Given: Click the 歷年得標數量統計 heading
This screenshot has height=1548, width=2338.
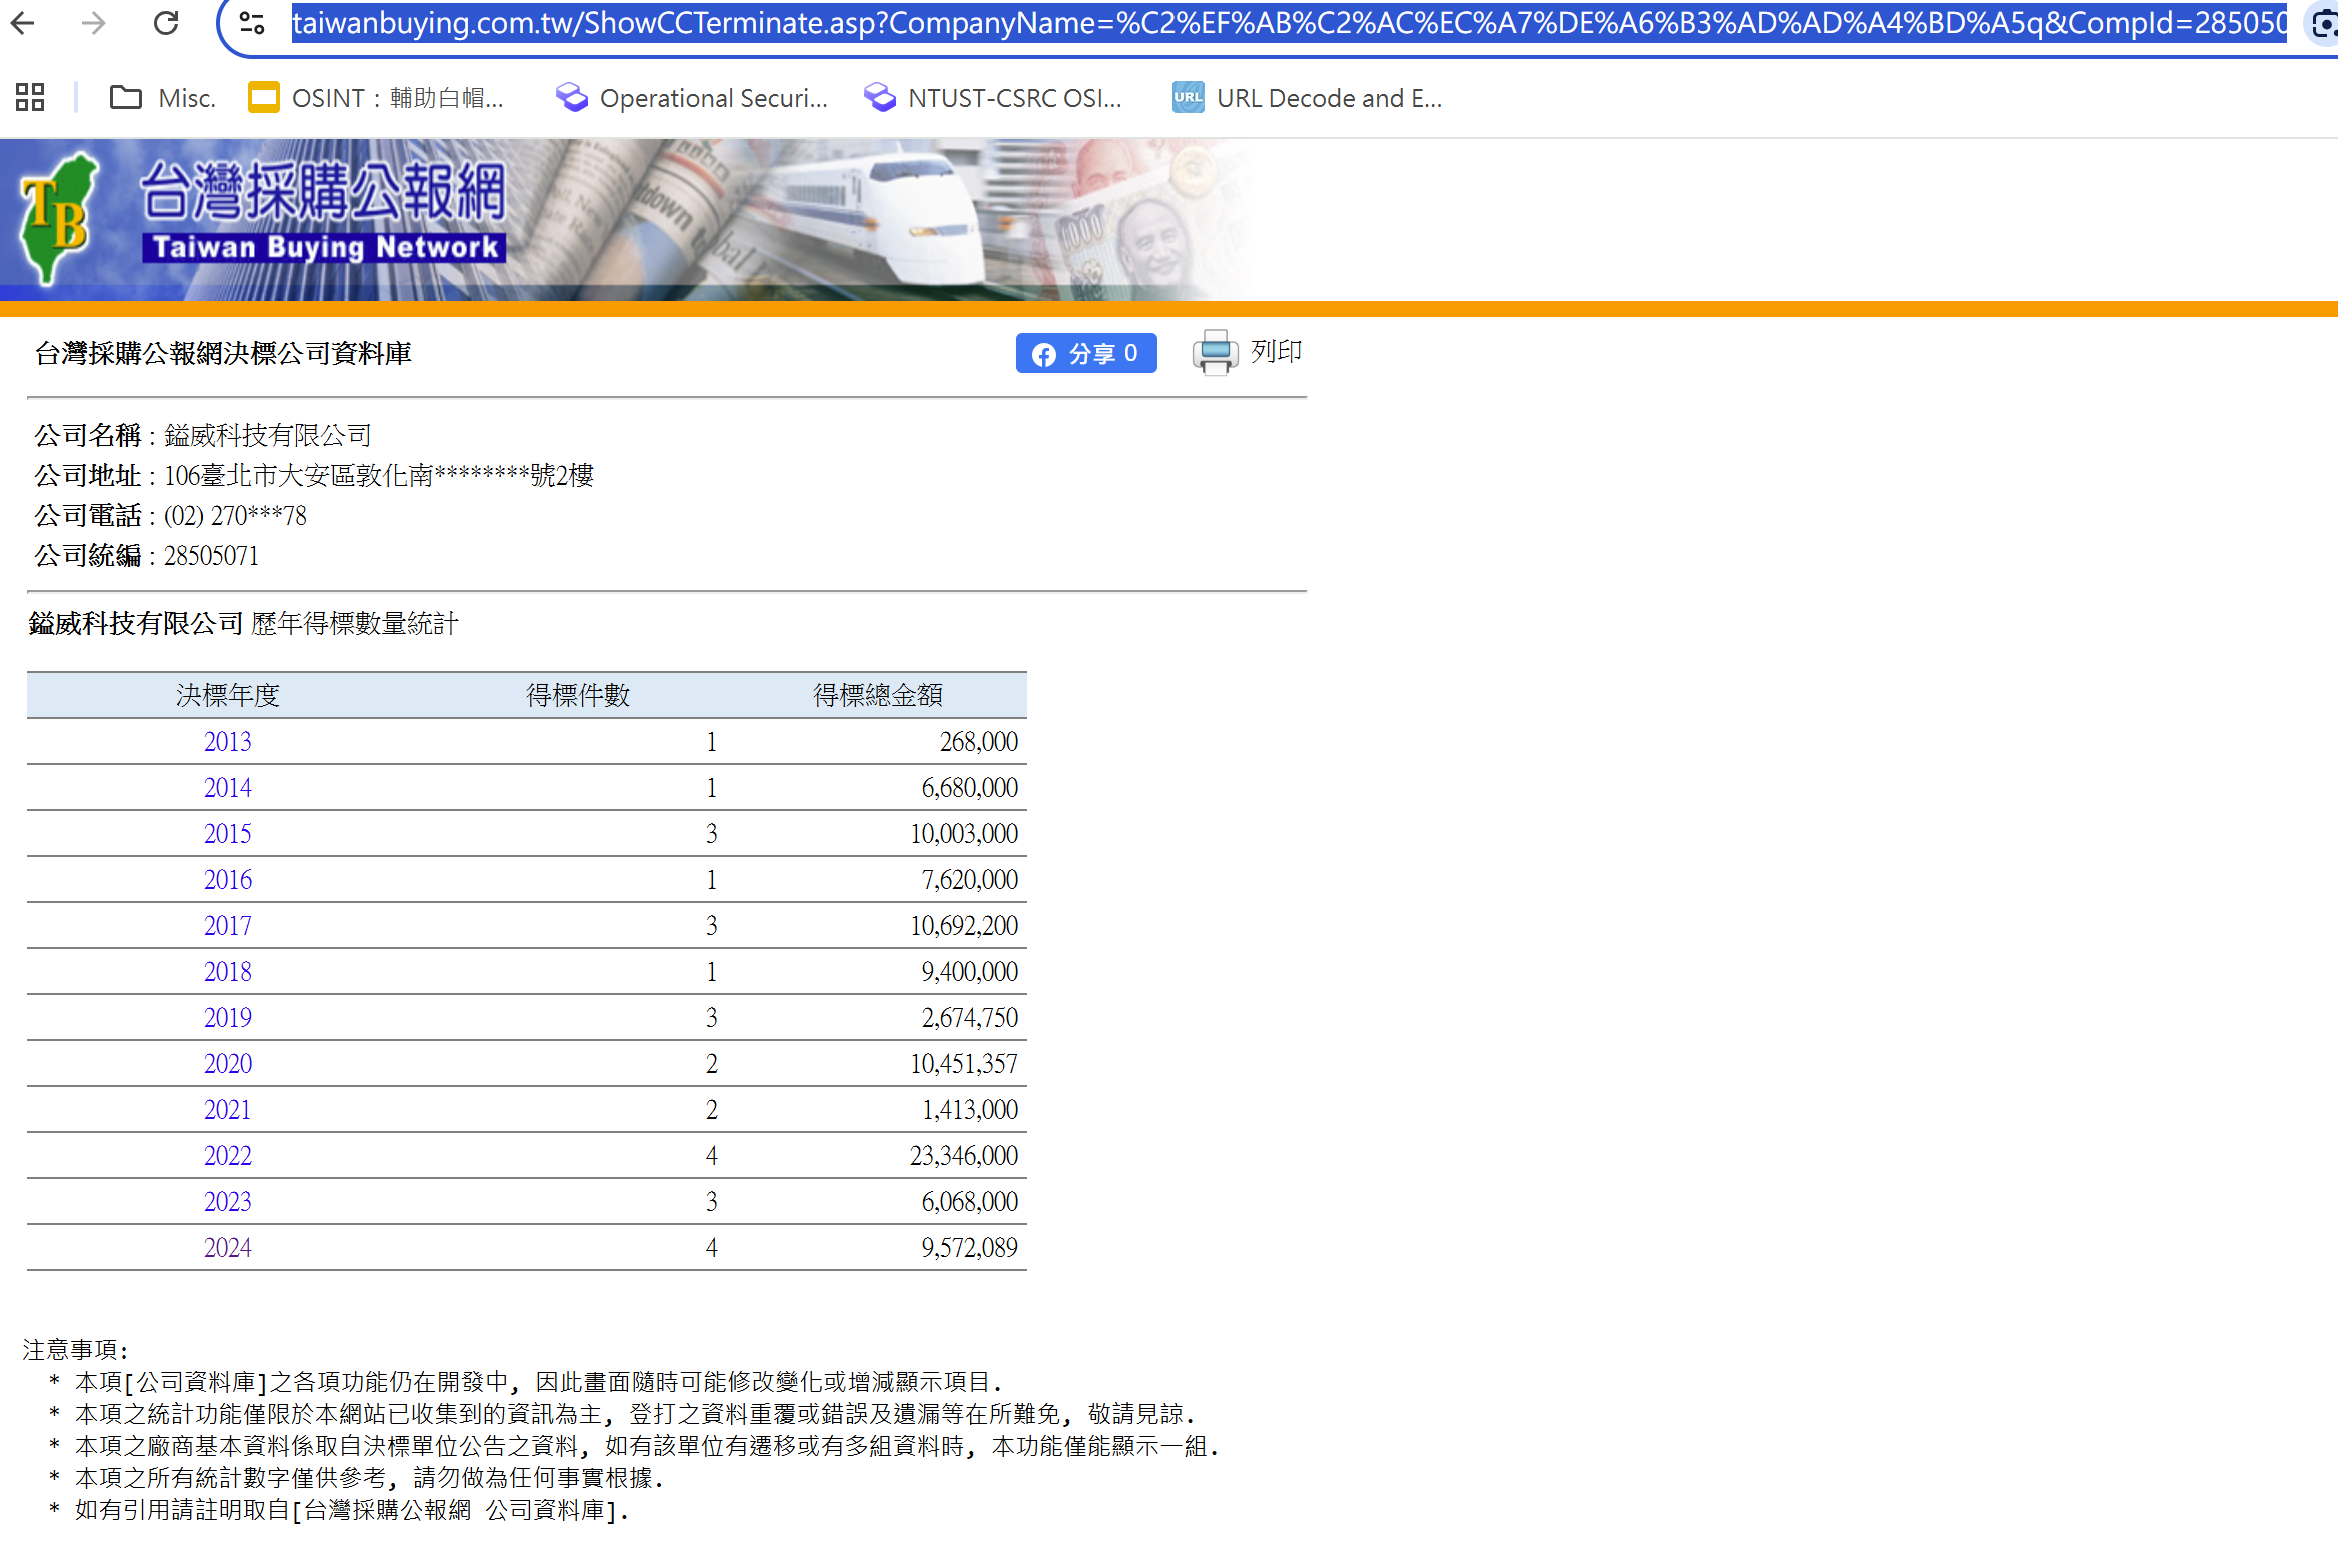Looking at the screenshot, I should tap(355, 624).
